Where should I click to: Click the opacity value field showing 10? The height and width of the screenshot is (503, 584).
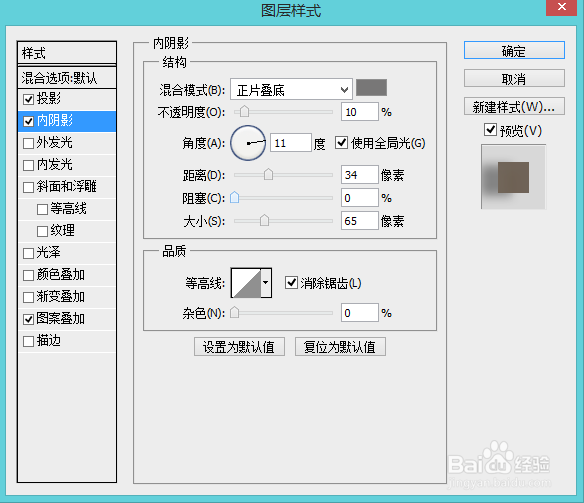coord(360,112)
